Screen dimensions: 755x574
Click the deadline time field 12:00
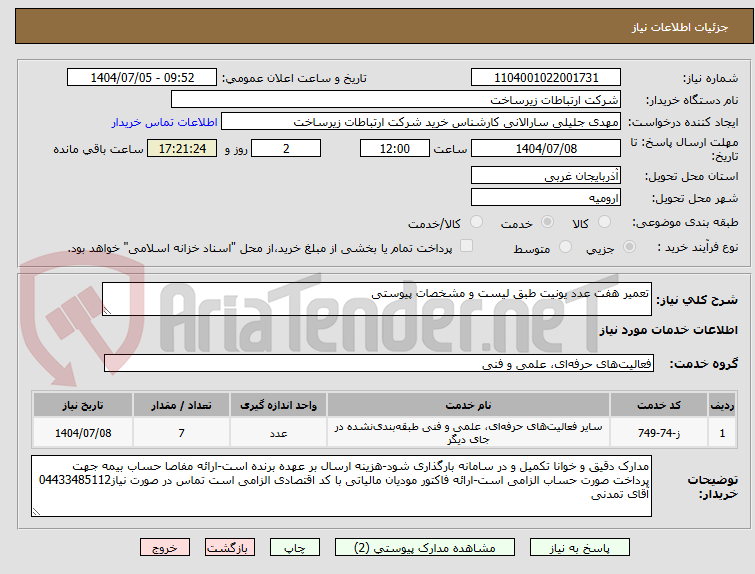point(395,148)
